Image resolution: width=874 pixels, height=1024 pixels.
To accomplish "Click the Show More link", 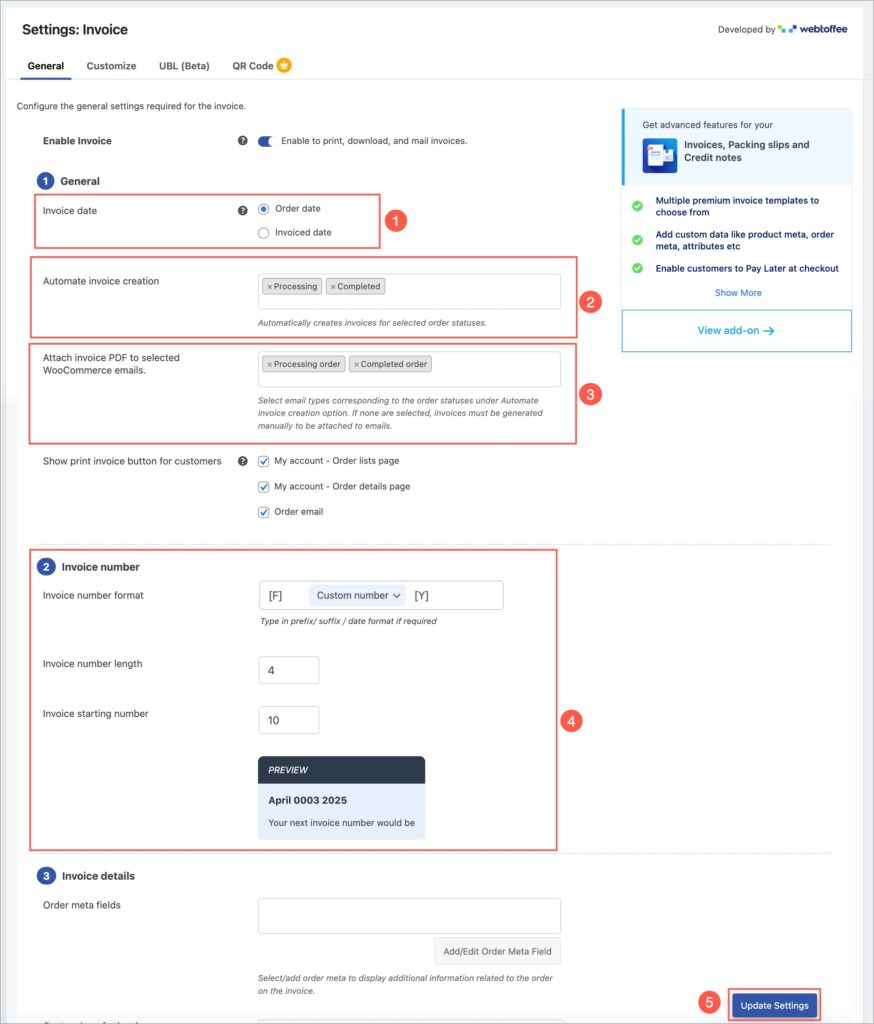I will (737, 293).
